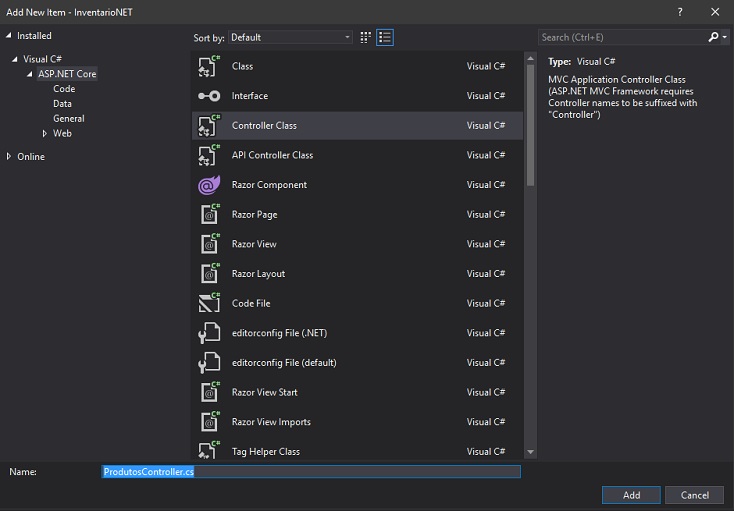Click the Razor View template icon

click(x=210, y=244)
